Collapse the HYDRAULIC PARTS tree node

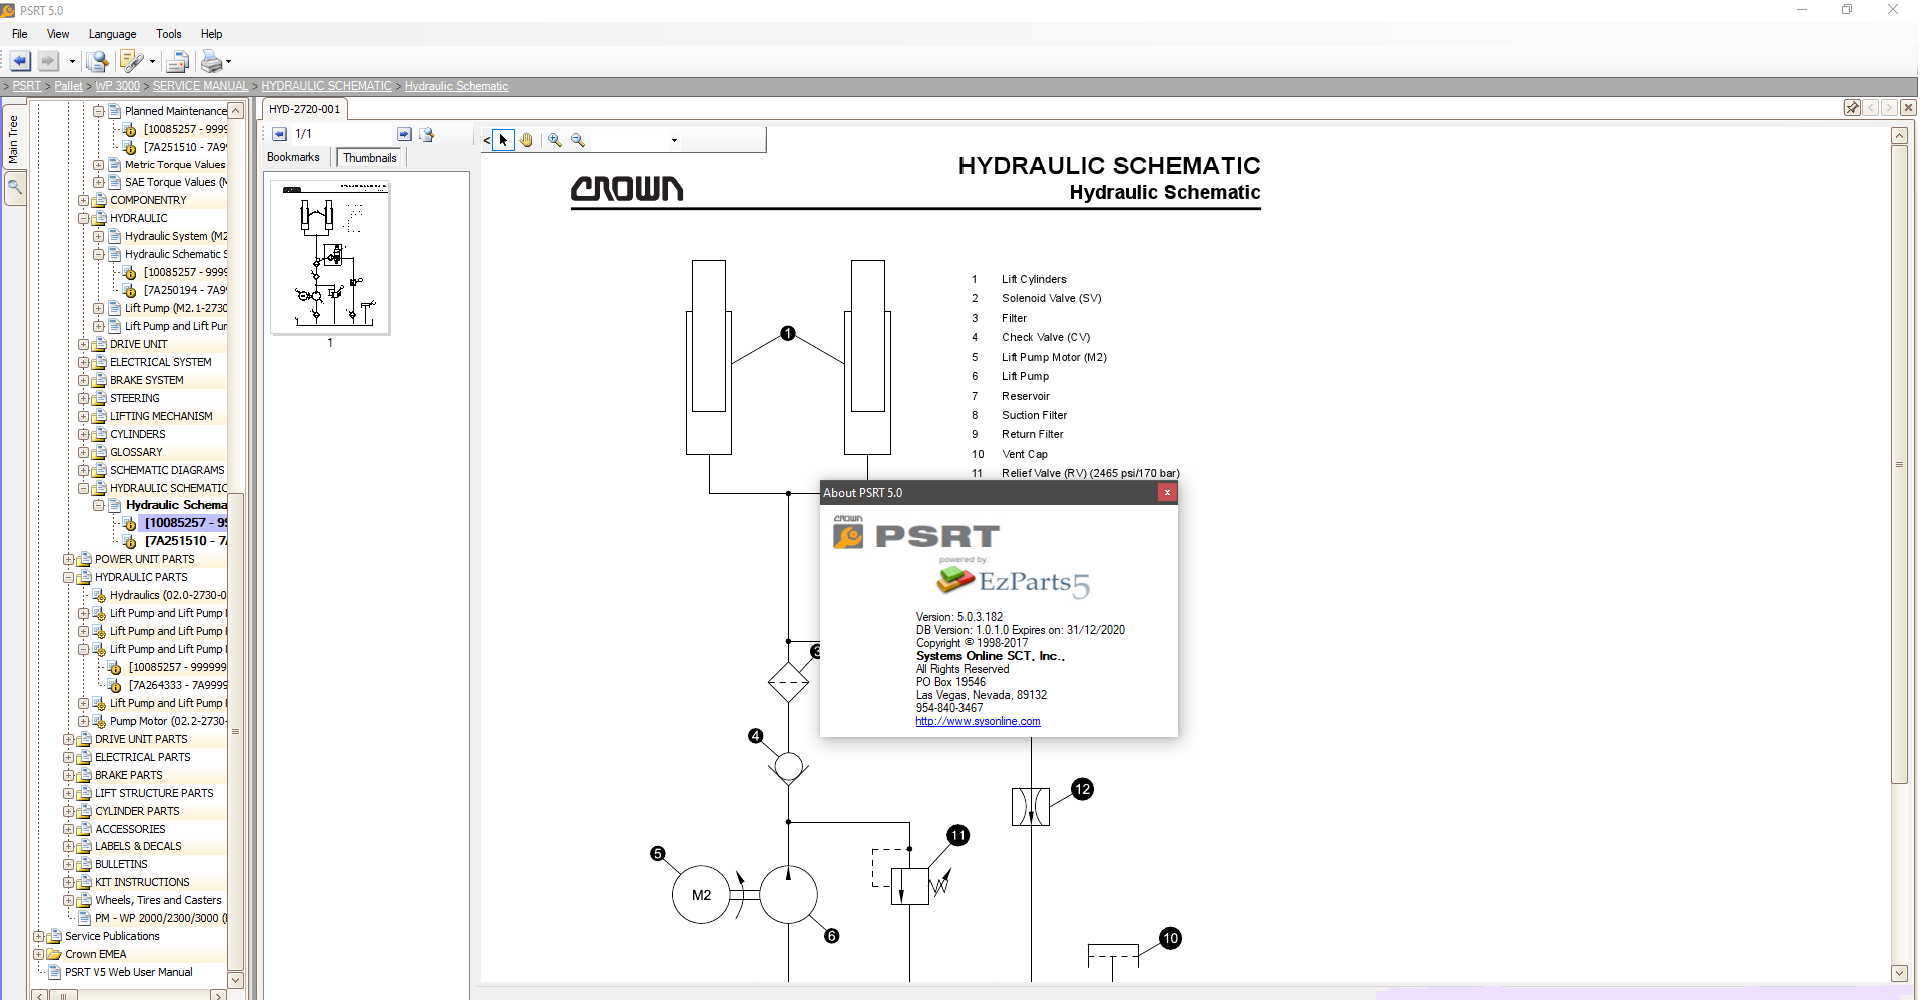click(69, 578)
